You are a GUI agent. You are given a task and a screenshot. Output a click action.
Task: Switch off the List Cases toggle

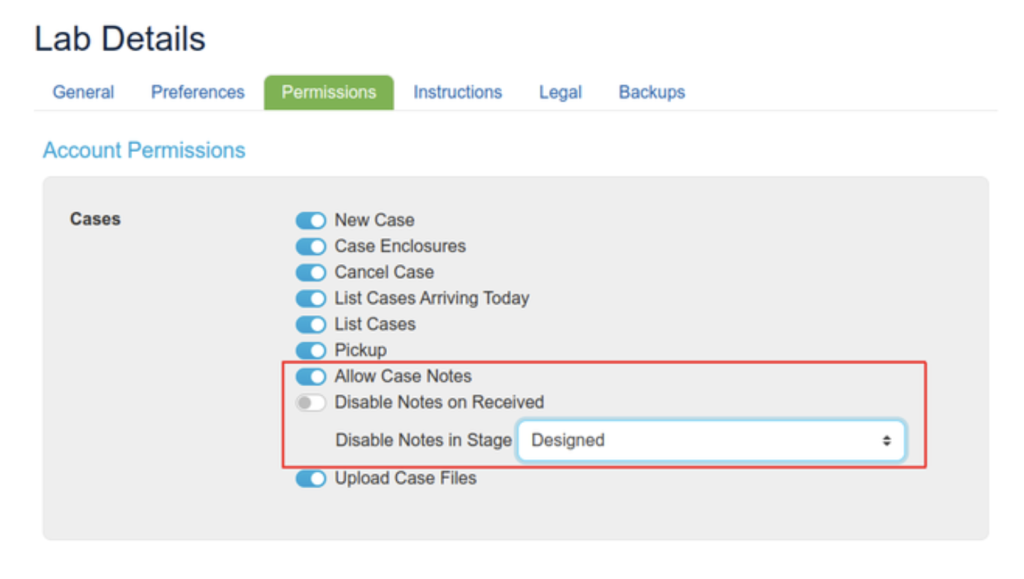(x=311, y=324)
